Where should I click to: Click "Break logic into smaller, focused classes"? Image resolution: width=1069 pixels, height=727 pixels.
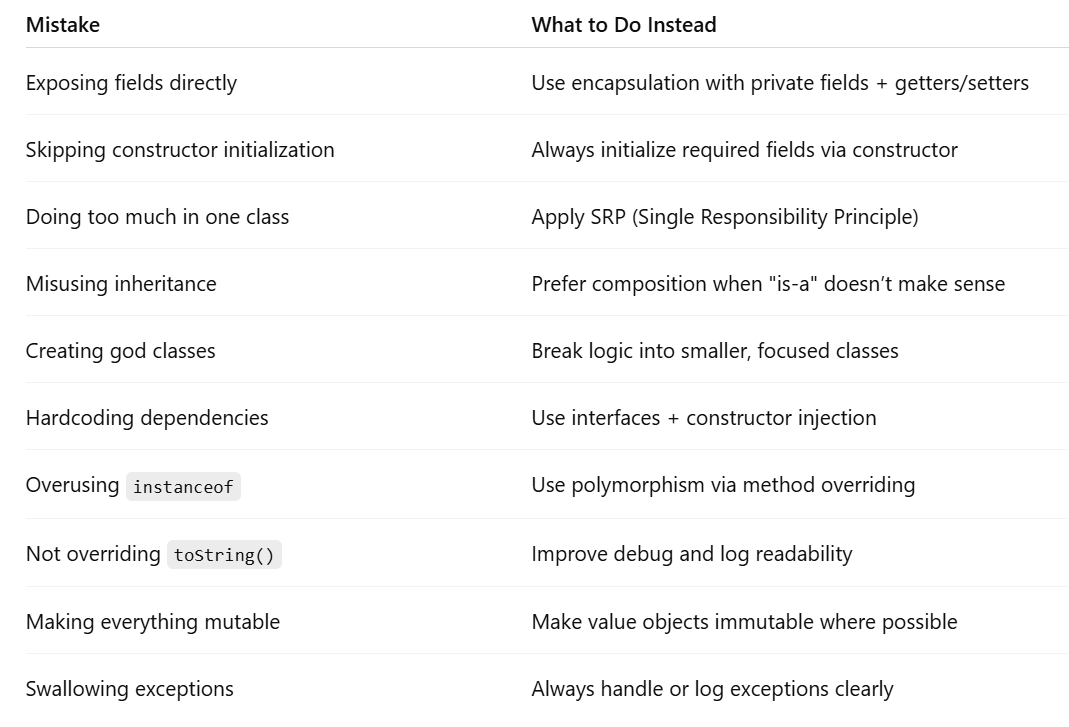(714, 351)
